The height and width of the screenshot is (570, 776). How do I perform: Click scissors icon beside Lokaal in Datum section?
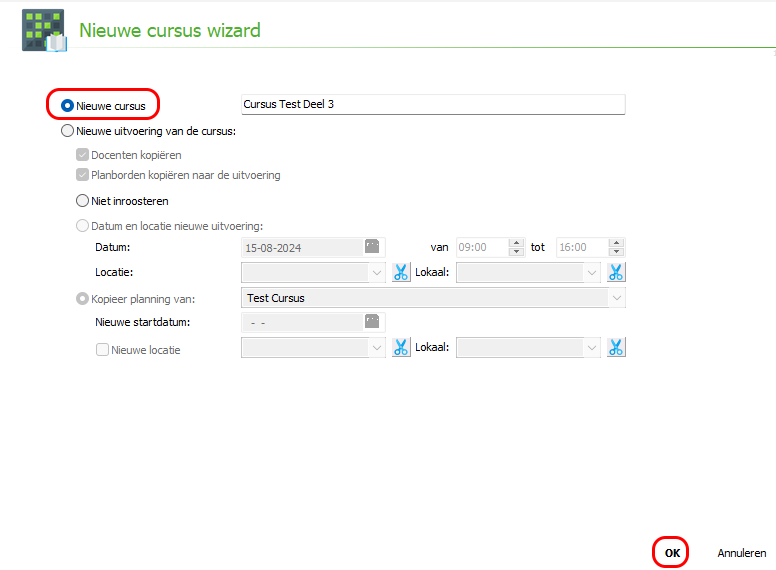(616, 272)
